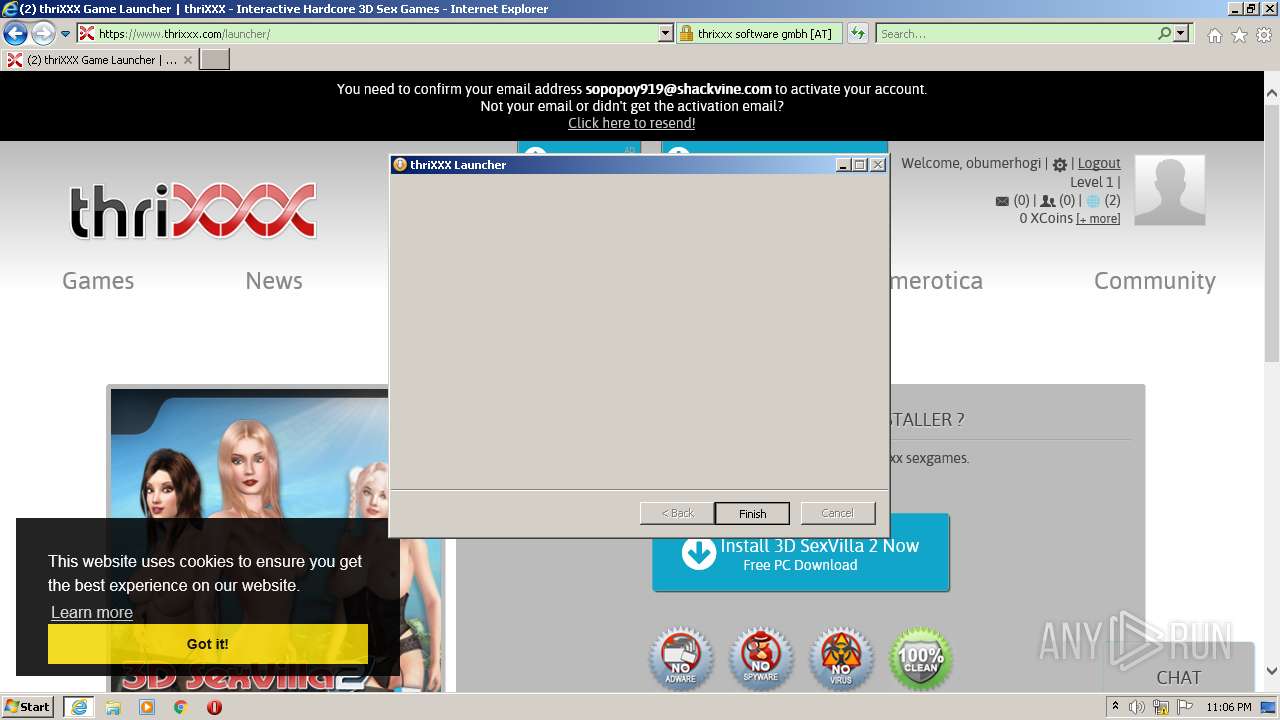Image resolution: width=1280 pixels, height=720 pixels.
Task: Open the CHAT panel
Action: click(1178, 678)
